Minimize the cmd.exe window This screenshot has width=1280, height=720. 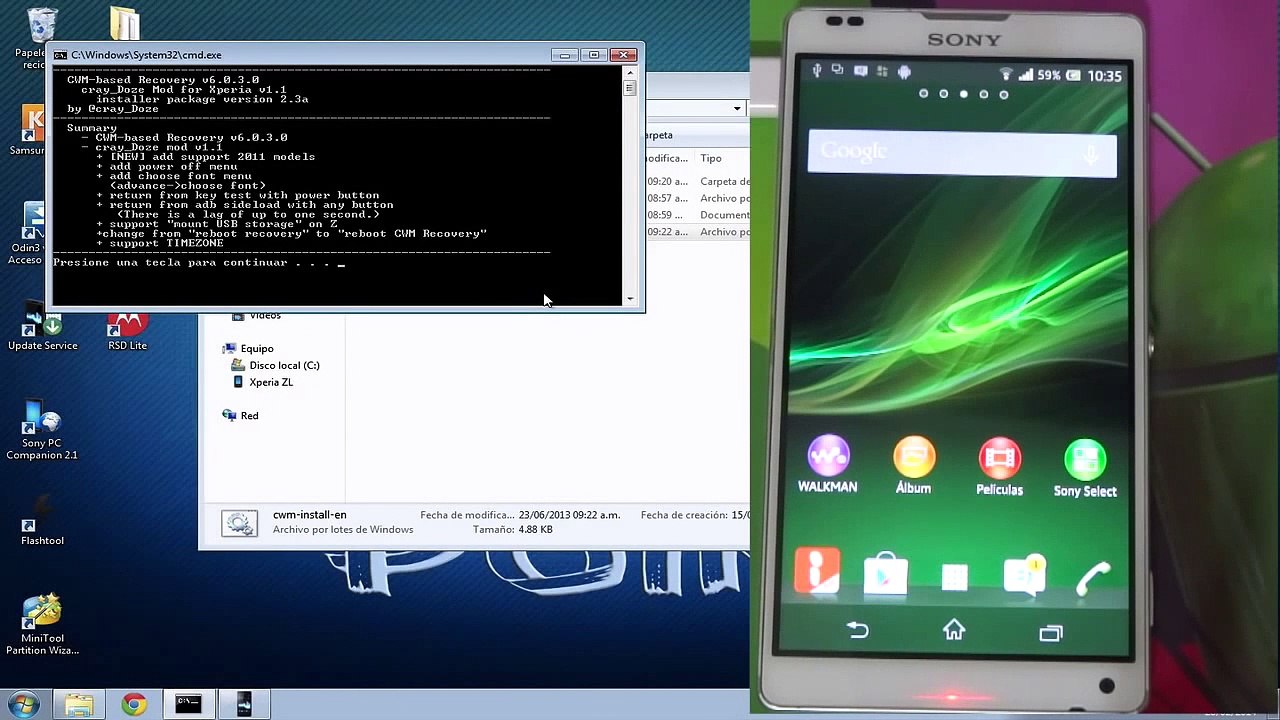(x=564, y=55)
